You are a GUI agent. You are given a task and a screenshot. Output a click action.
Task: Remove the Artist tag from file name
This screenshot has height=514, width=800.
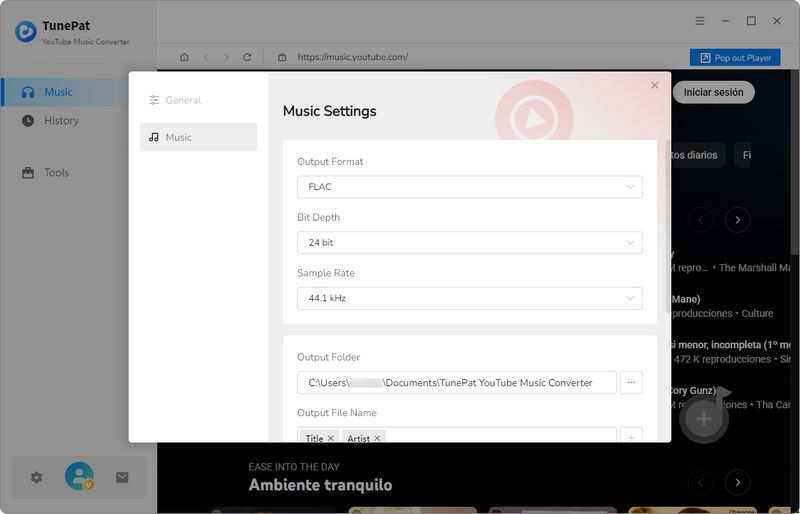377,438
